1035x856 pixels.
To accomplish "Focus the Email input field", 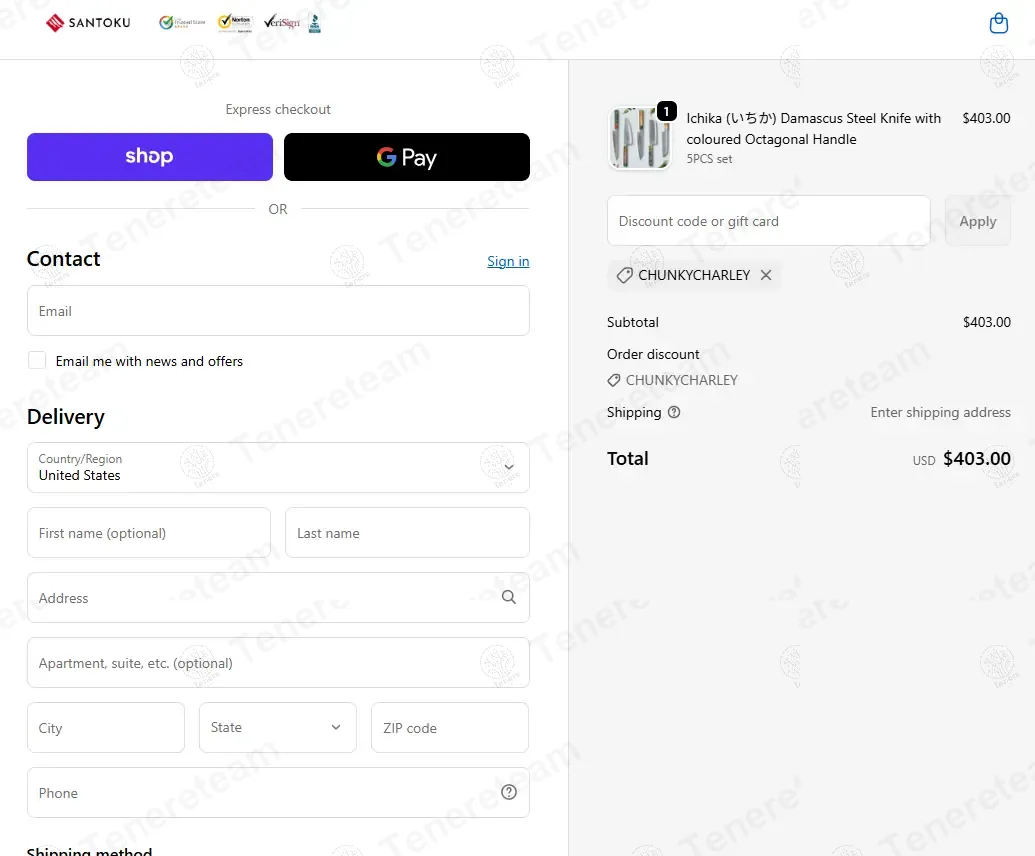I will (278, 311).
